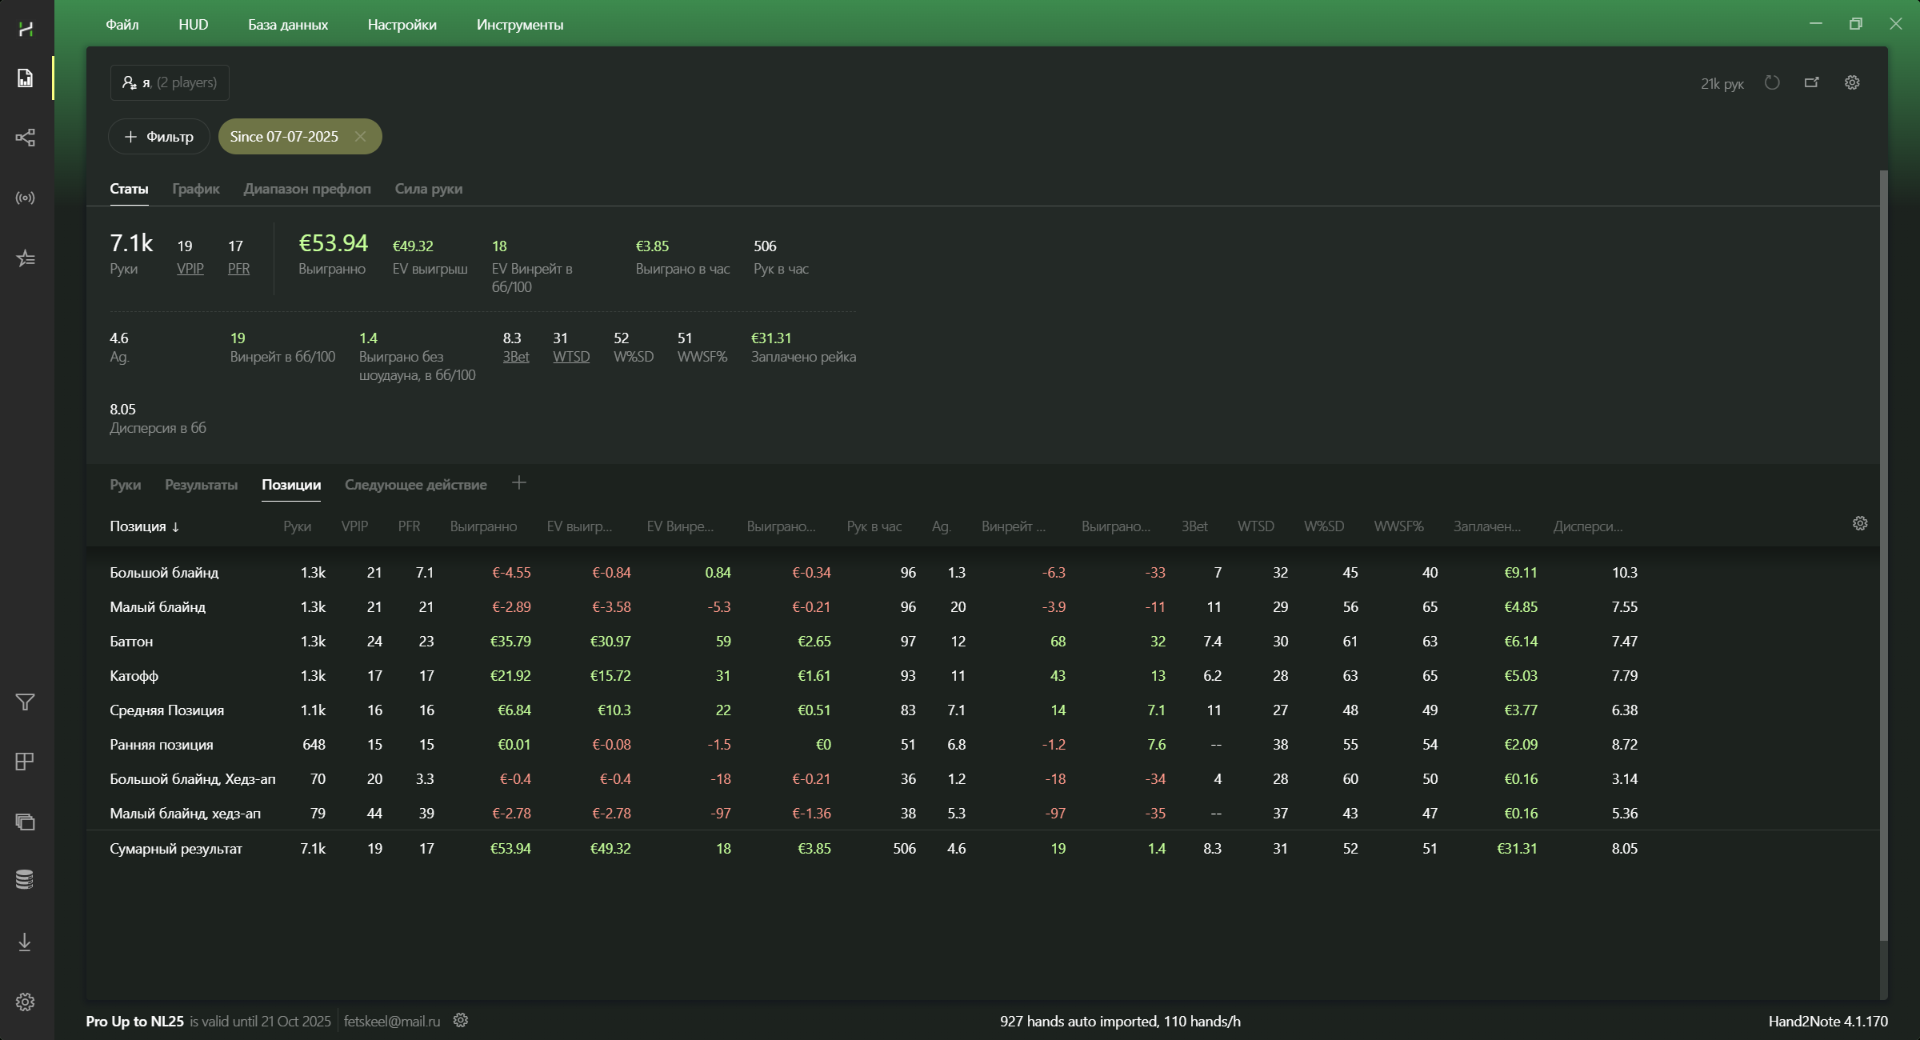Open the Настройки menu
Image resolution: width=1920 pixels, height=1040 pixels.
pos(402,25)
